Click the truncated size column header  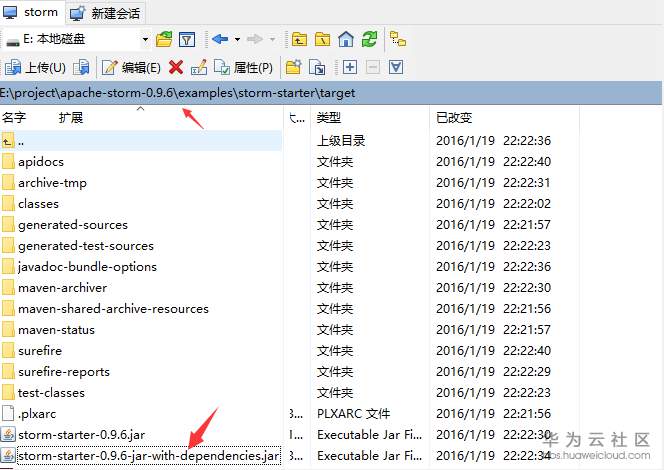[x=297, y=117]
